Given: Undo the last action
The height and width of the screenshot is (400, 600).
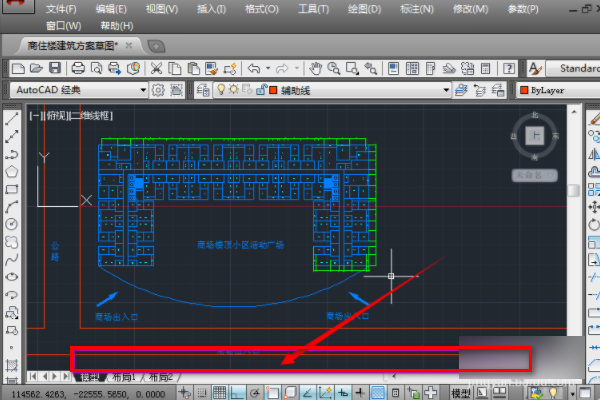Looking at the screenshot, I should point(254,69).
